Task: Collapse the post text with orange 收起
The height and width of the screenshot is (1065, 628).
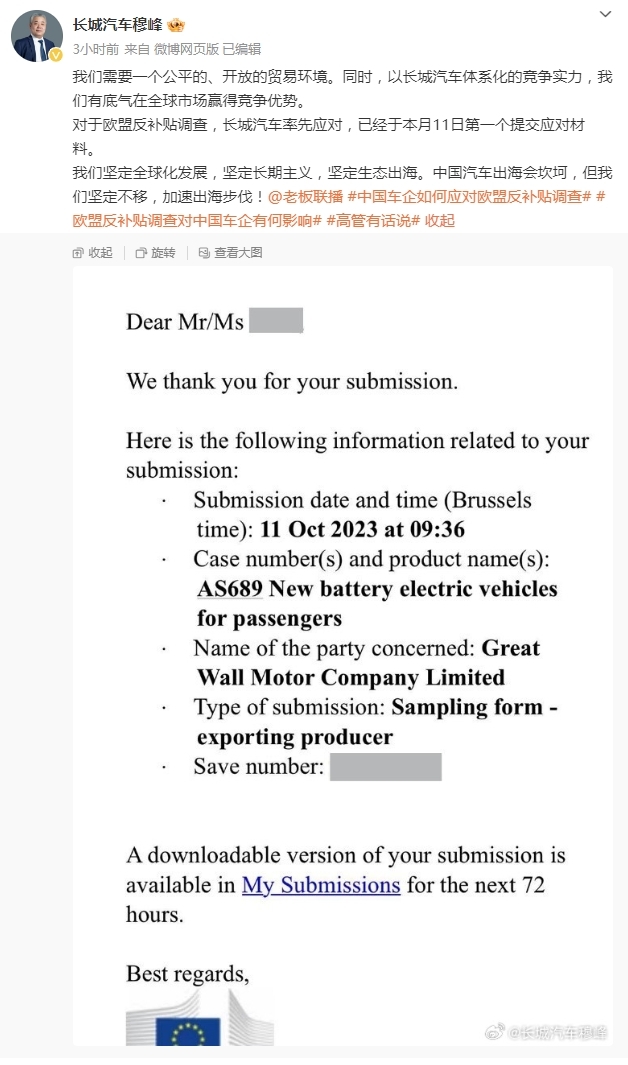Action: [x=439, y=220]
